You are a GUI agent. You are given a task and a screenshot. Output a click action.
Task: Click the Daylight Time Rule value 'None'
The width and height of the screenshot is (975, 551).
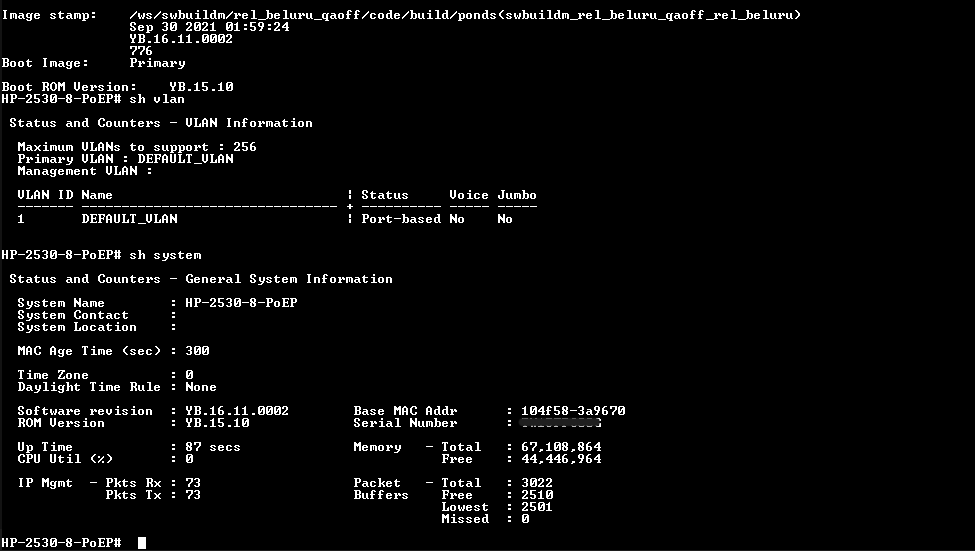click(200, 387)
